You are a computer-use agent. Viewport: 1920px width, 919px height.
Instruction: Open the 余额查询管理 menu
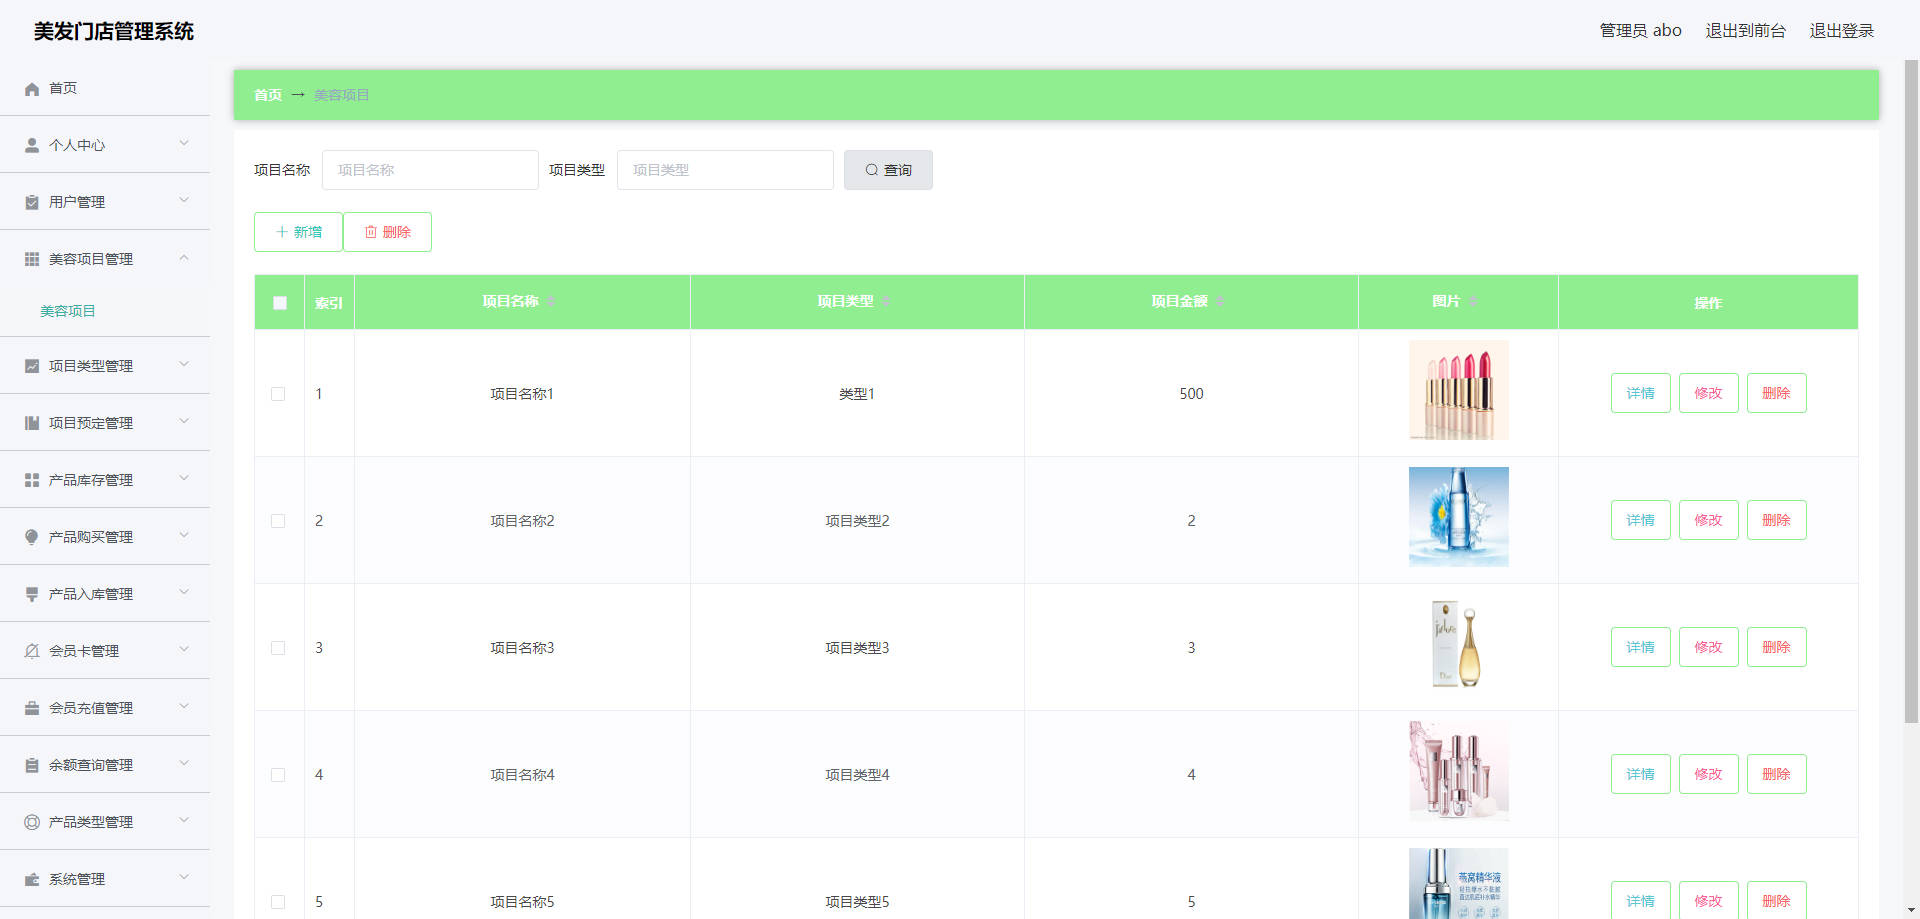(x=105, y=765)
